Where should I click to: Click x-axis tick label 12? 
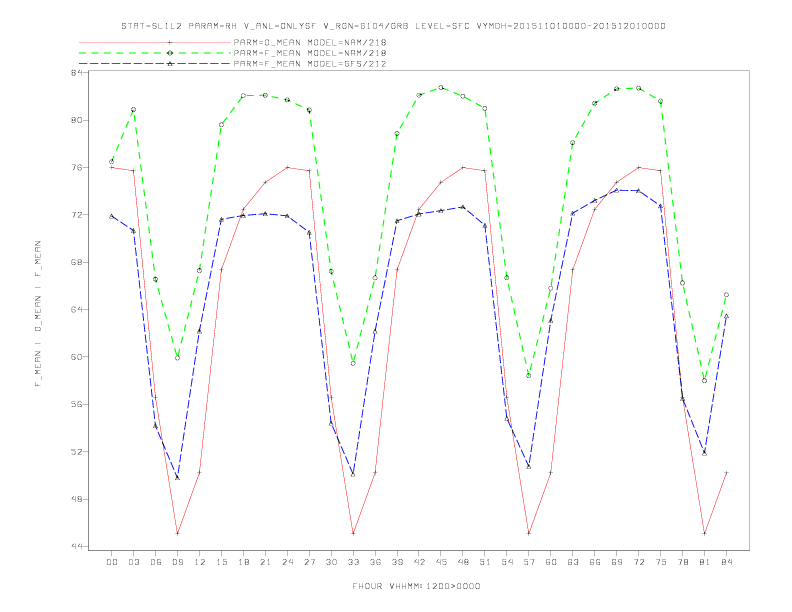[200, 562]
